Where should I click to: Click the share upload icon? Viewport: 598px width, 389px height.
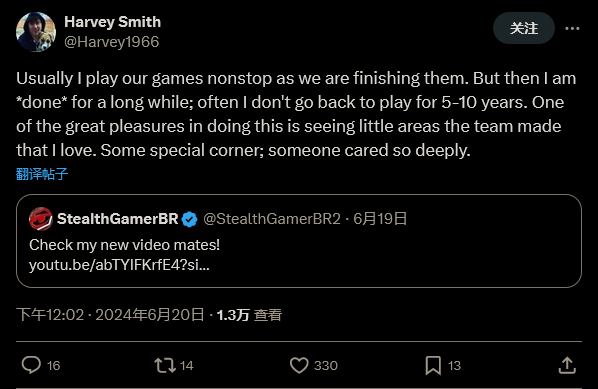(567, 365)
